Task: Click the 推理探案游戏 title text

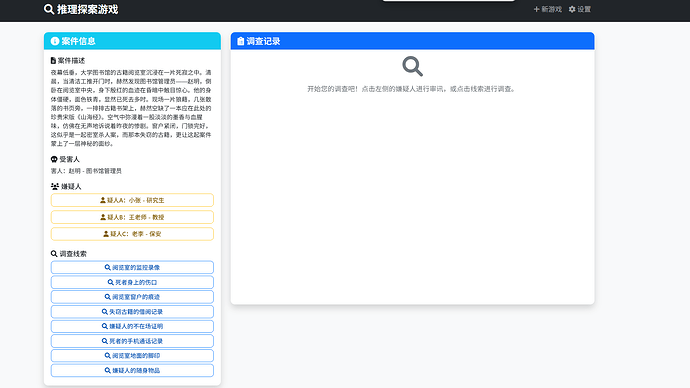Action: pyautogui.click(x=88, y=9)
